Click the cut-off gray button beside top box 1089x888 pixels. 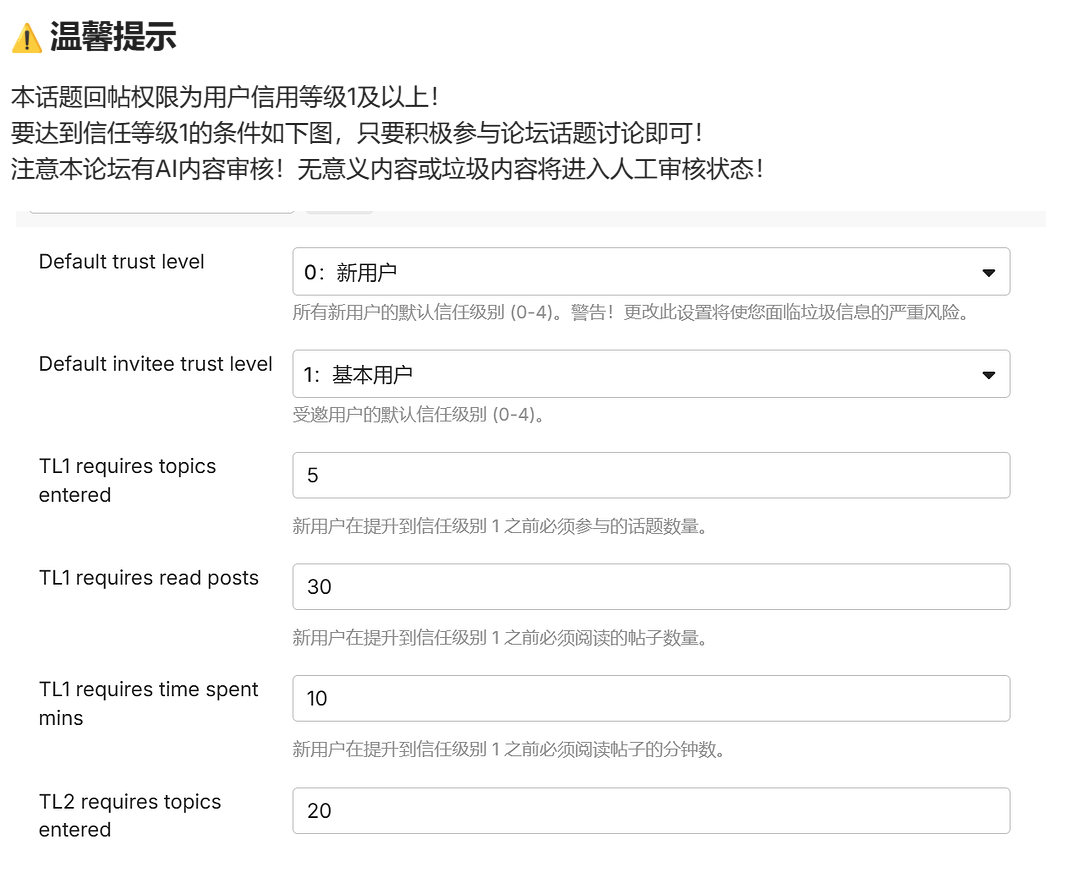339,210
